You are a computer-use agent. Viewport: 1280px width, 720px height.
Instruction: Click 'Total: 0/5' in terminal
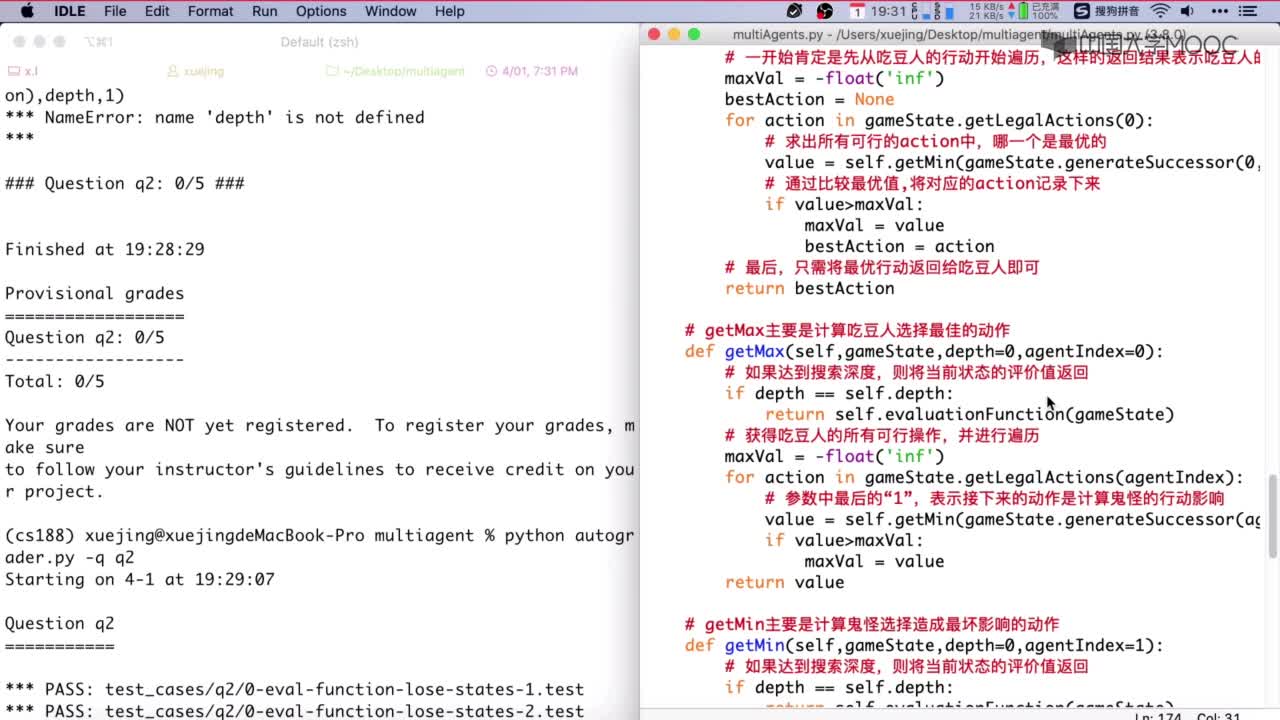55,381
